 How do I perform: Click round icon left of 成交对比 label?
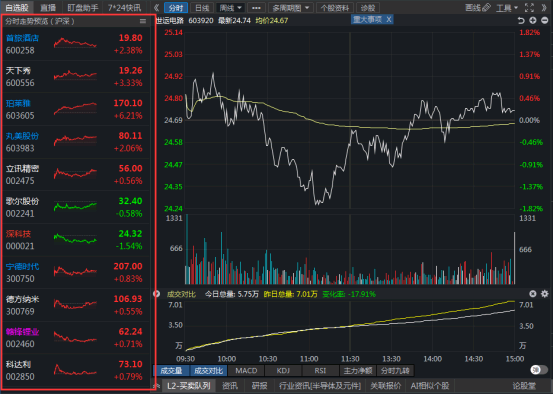tap(157, 294)
